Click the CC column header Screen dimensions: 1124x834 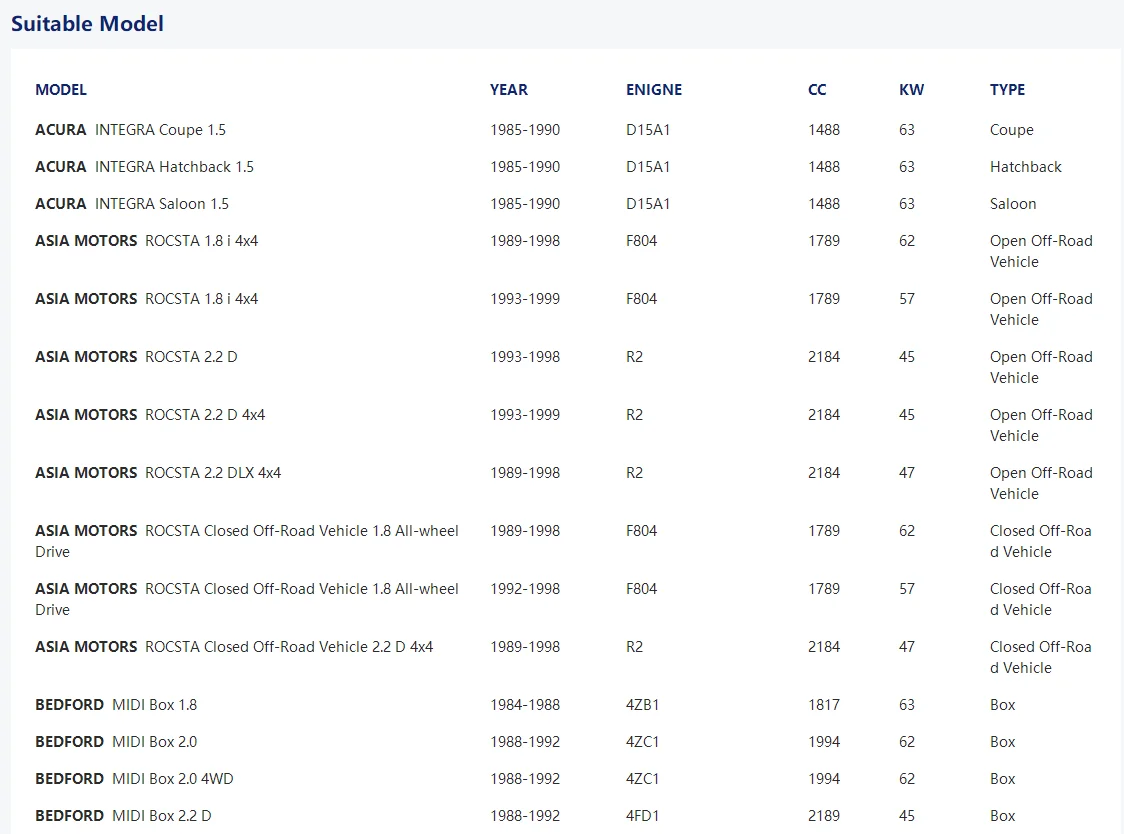click(817, 90)
